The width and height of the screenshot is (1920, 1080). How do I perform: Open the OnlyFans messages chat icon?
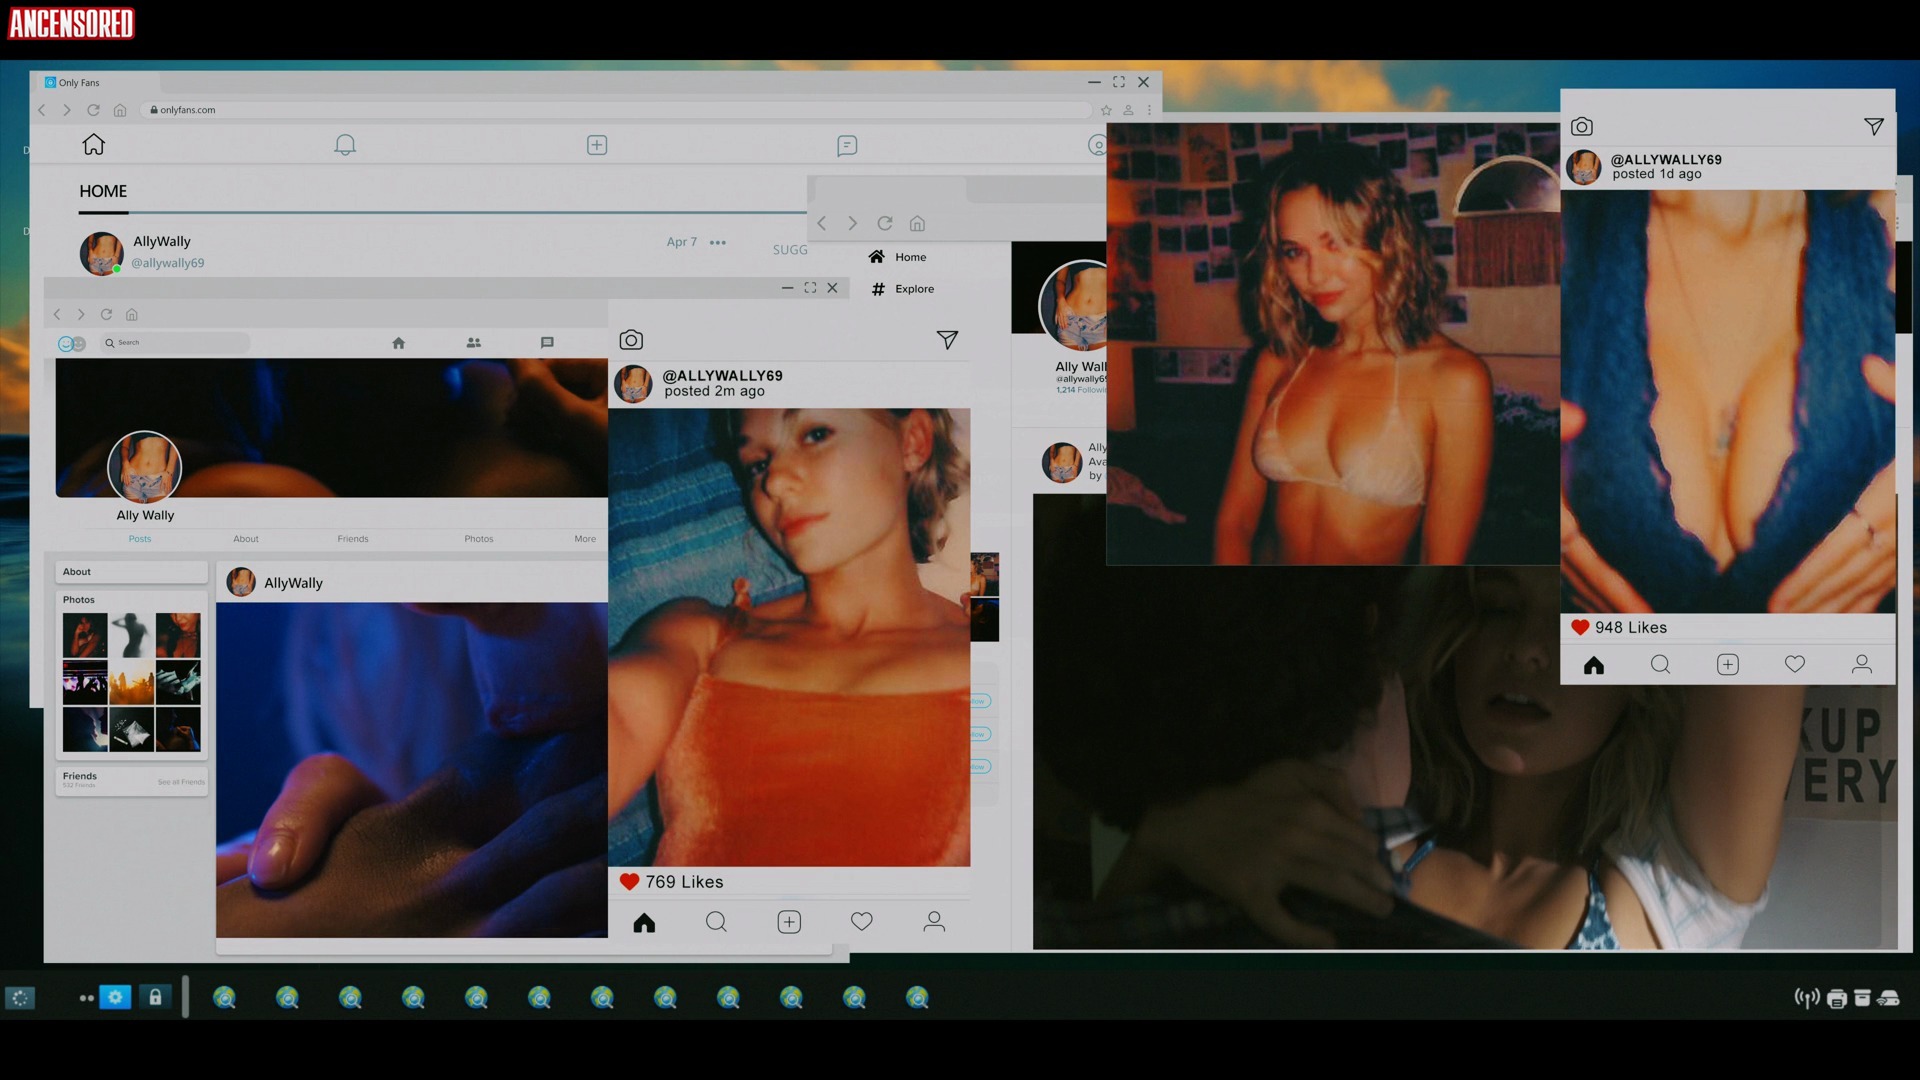(847, 146)
